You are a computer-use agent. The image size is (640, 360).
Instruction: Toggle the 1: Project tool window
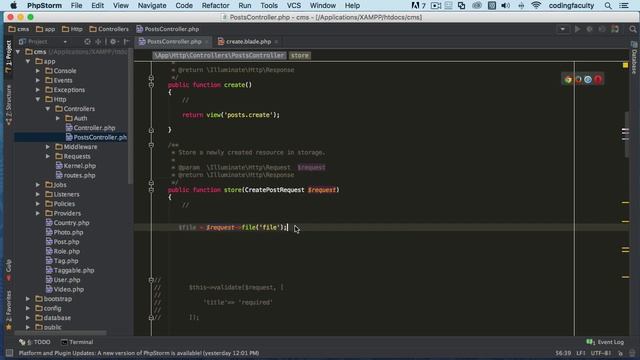[8, 56]
